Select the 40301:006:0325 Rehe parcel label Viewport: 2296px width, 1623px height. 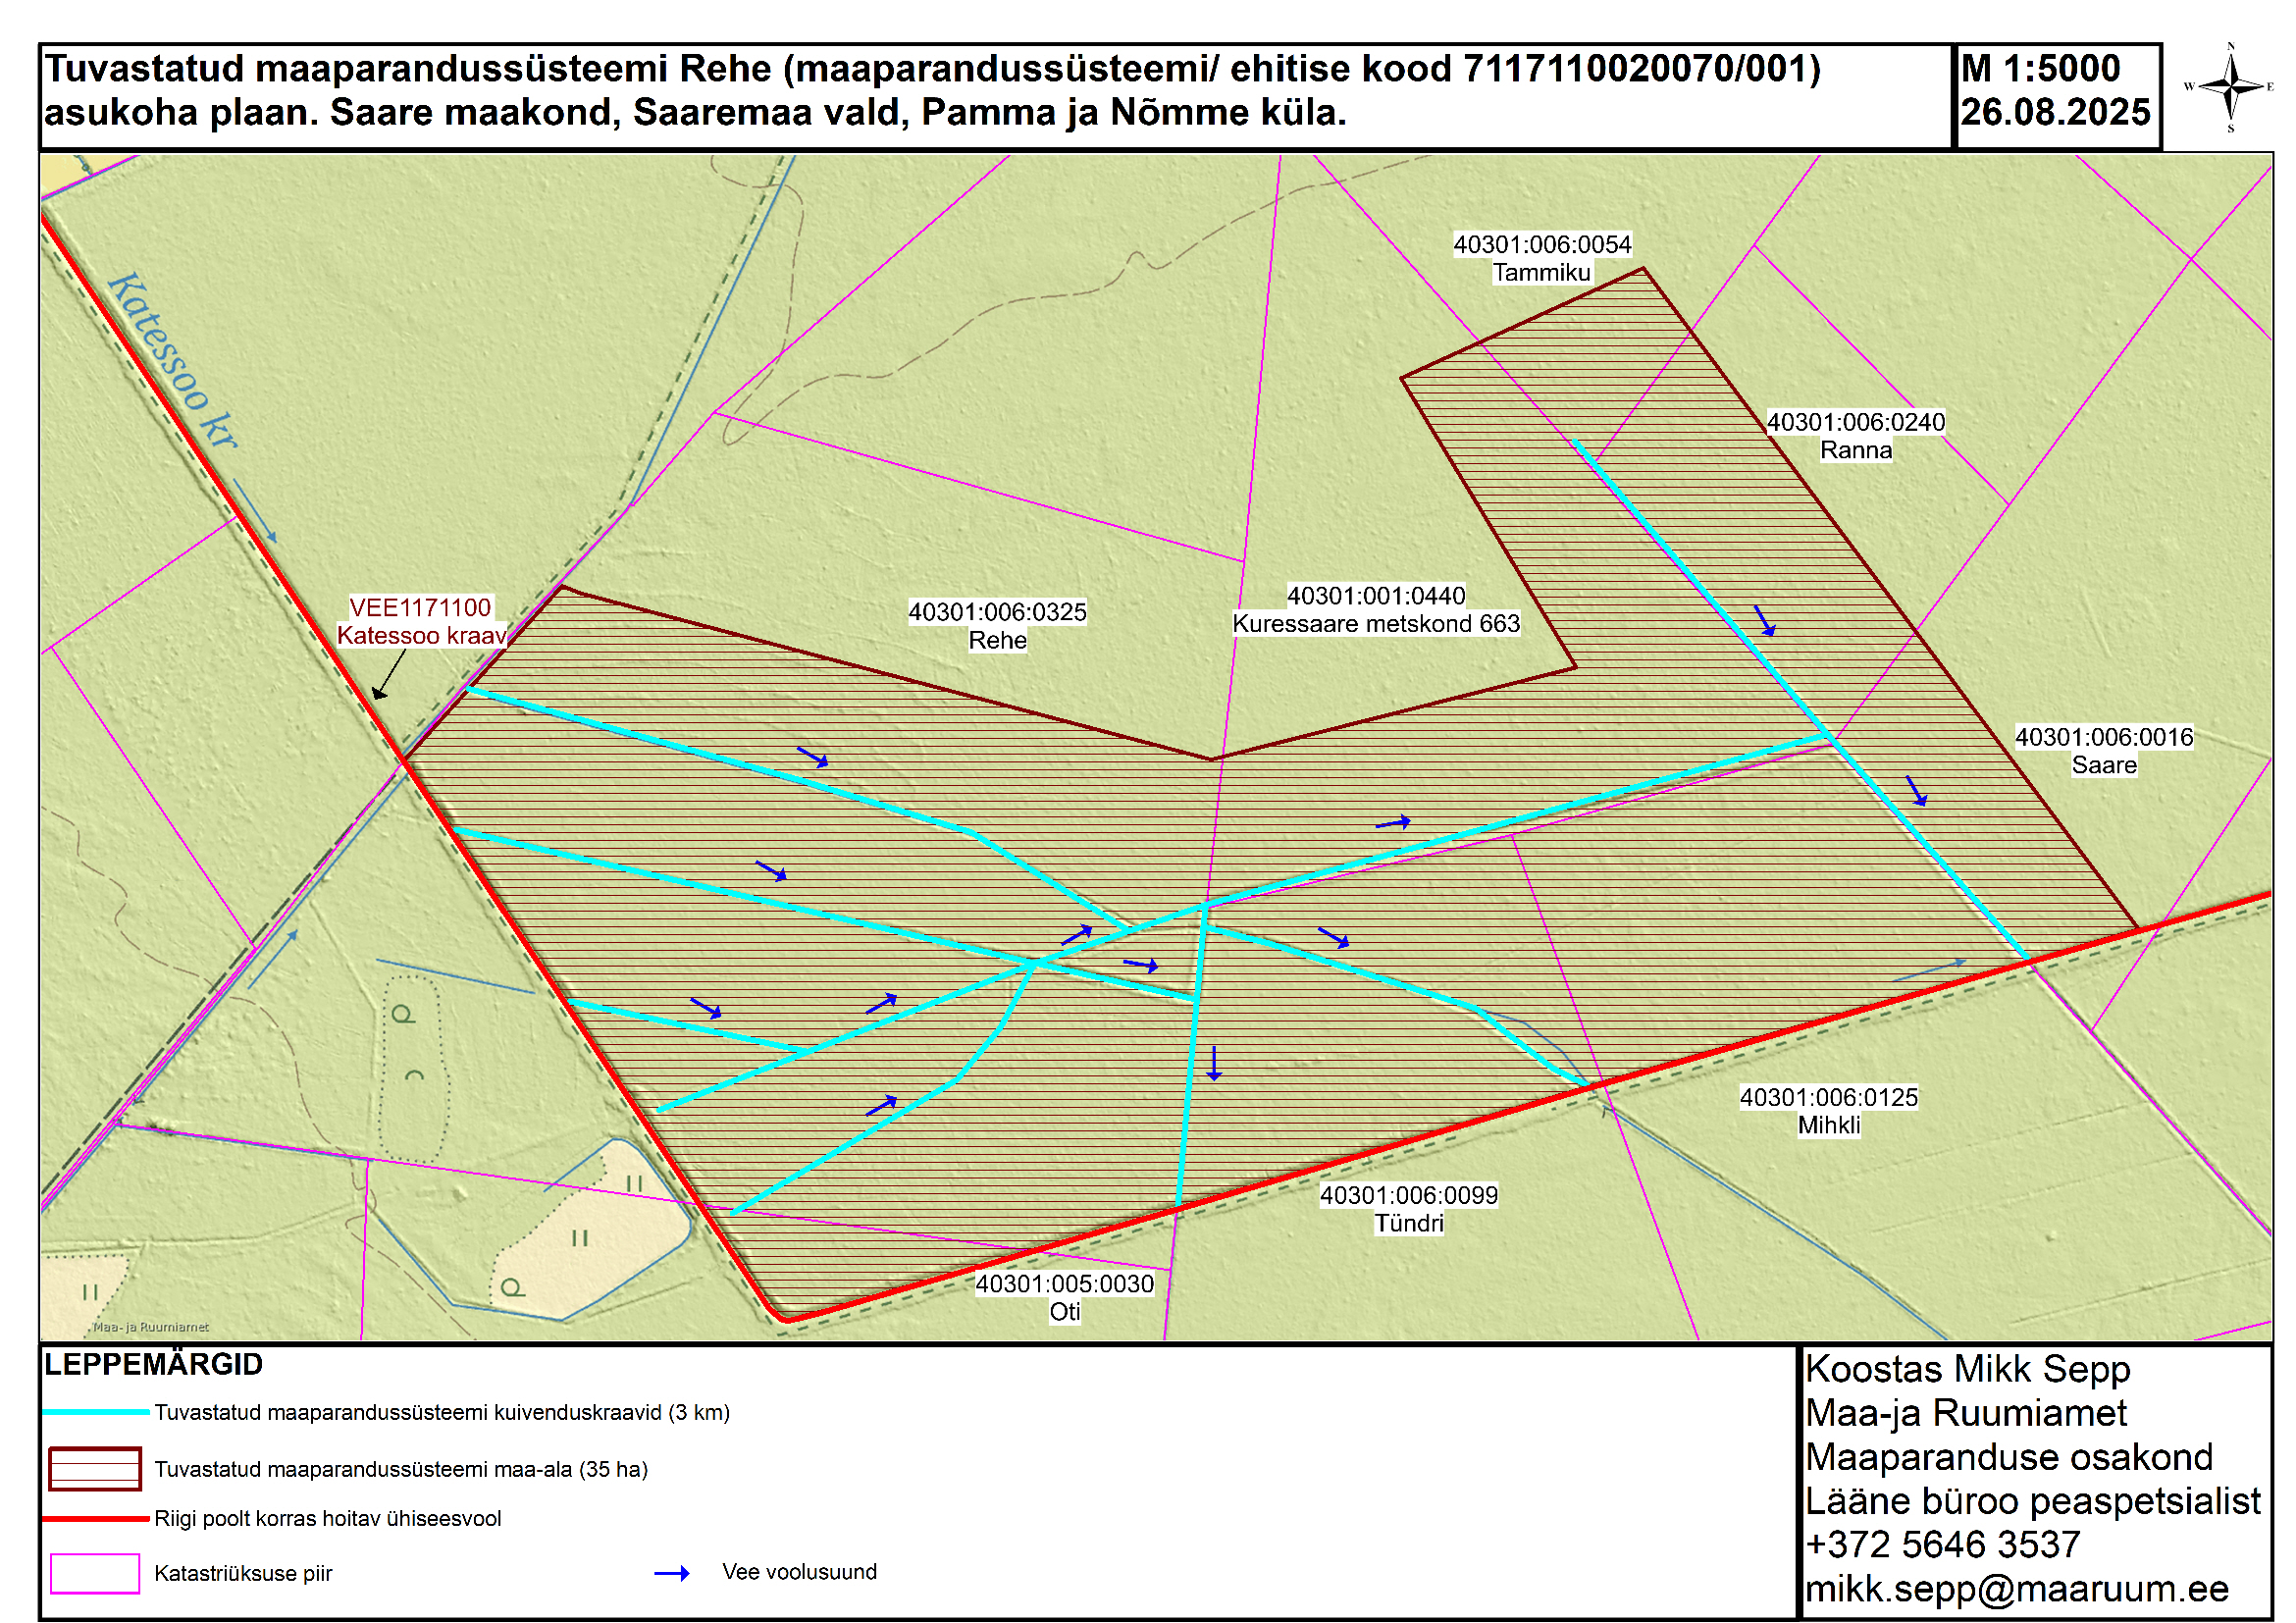pyautogui.click(x=997, y=626)
